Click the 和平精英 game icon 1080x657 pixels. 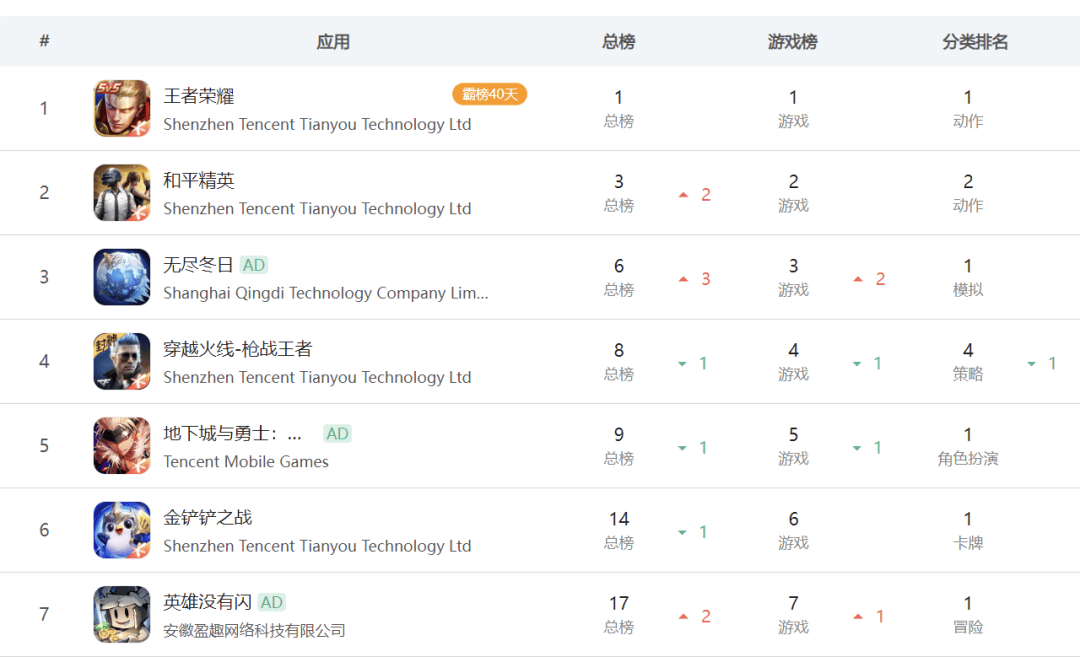tap(122, 192)
